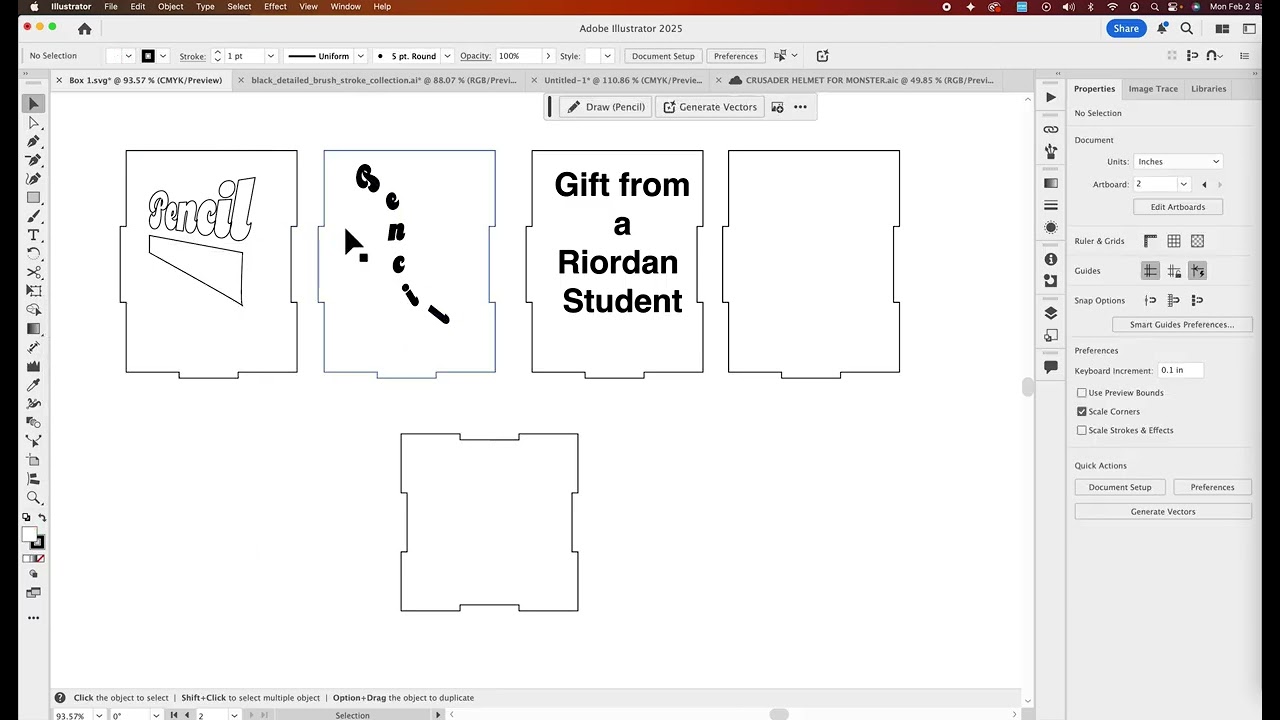This screenshot has height=720, width=1280.
Task: Toggle Show Rulers icon
Action: coord(1150,241)
